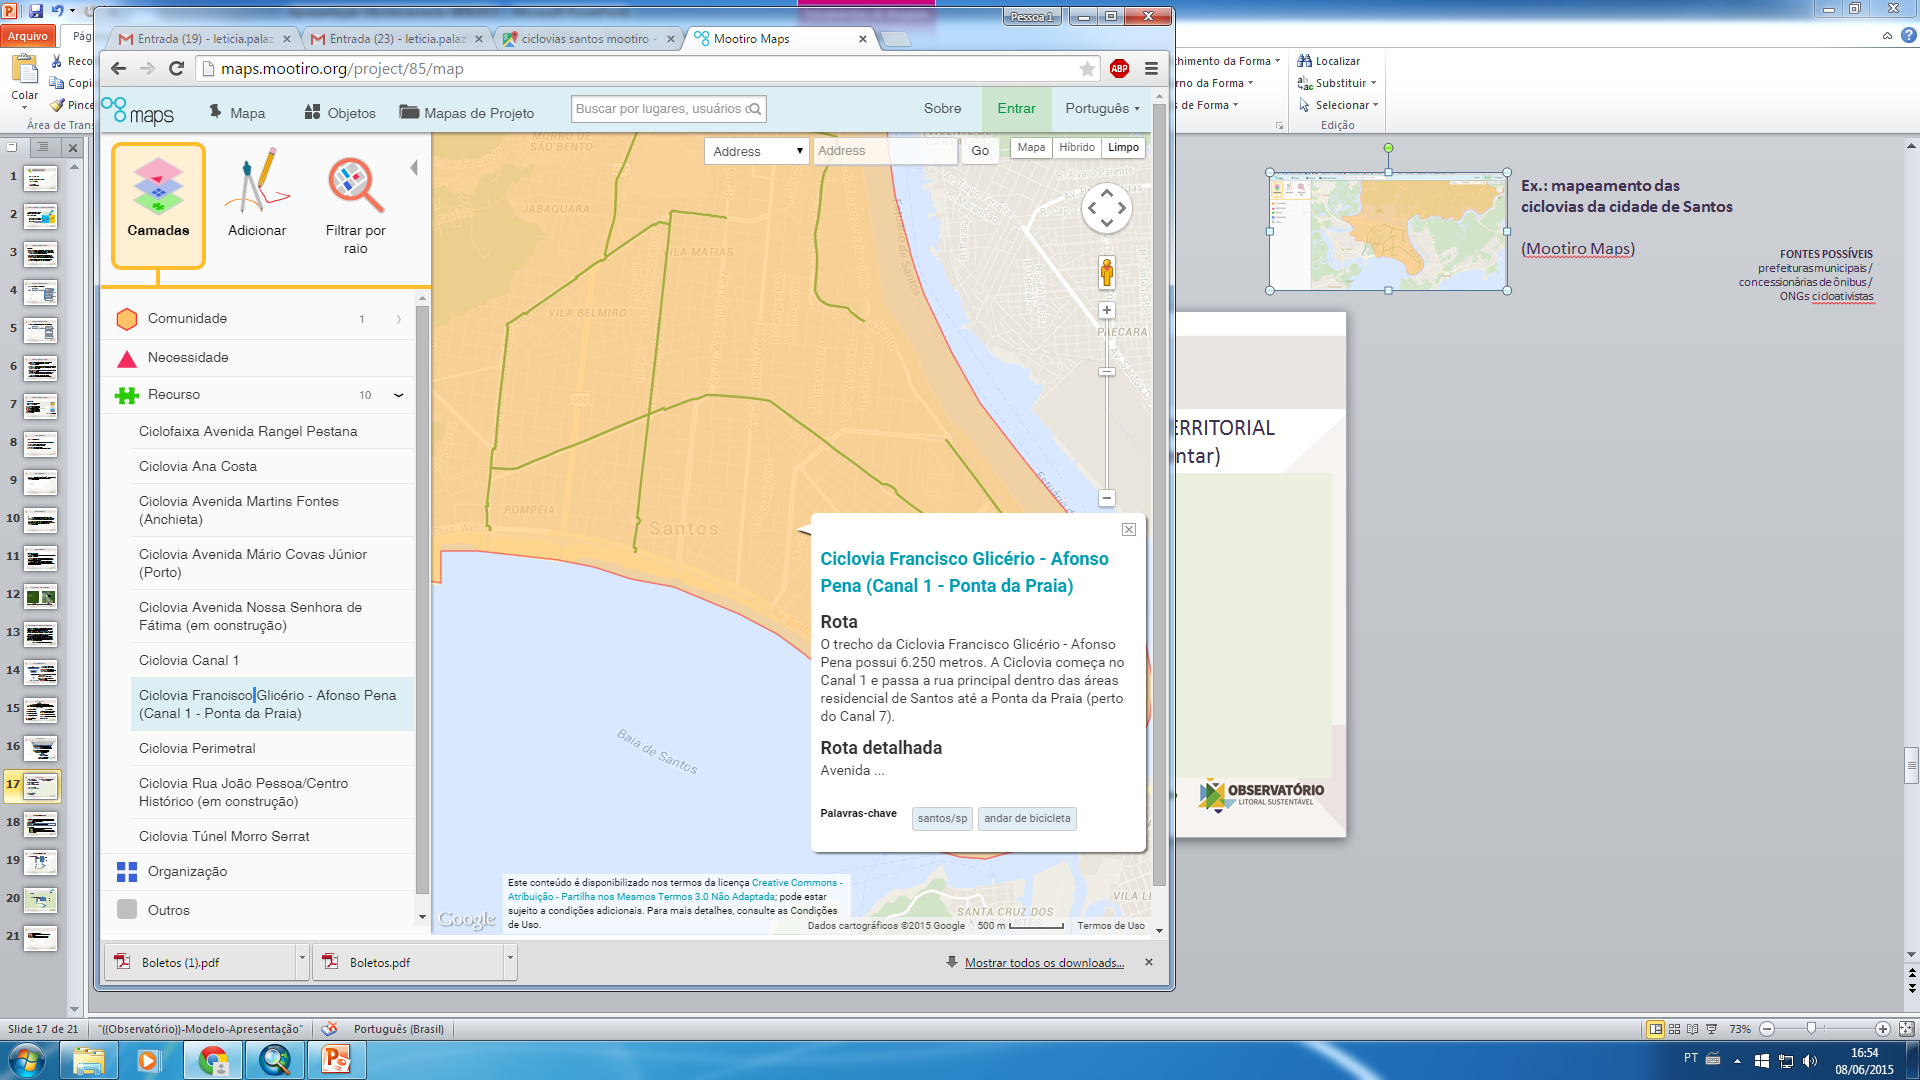Screen dimensions: 1920x1080
Task: Switch to Entrada (19) Gmail tab
Action: (205, 39)
